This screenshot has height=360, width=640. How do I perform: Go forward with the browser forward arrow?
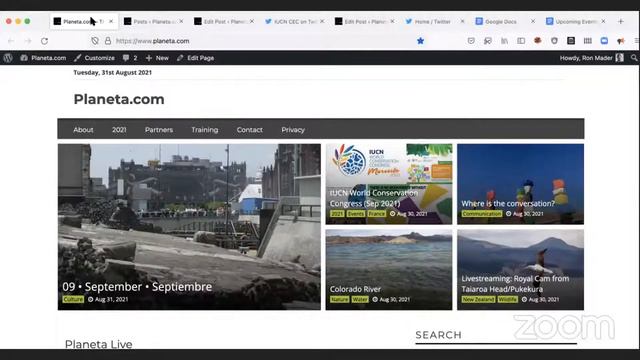point(28,41)
